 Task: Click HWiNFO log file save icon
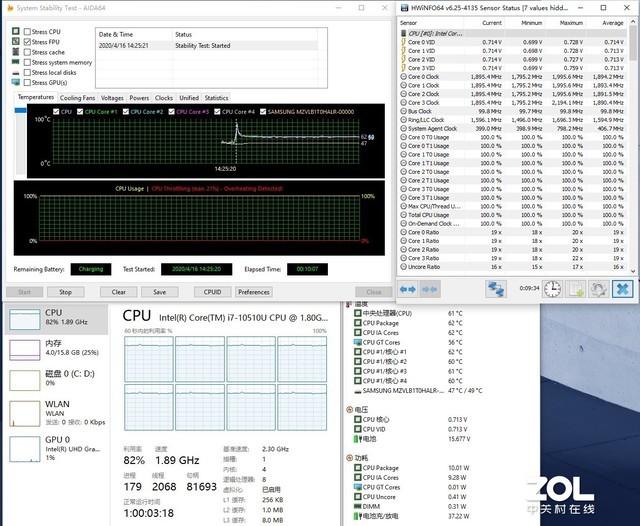[576, 289]
